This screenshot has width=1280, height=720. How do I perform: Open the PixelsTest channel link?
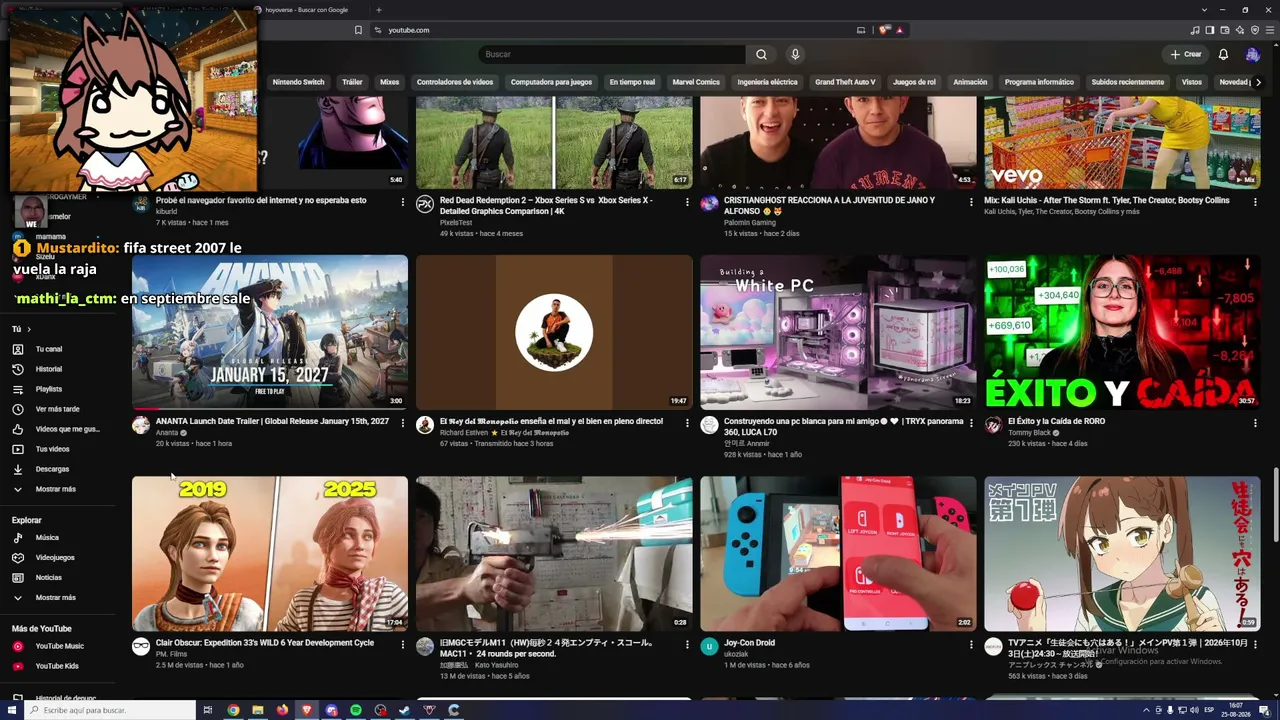(456, 223)
